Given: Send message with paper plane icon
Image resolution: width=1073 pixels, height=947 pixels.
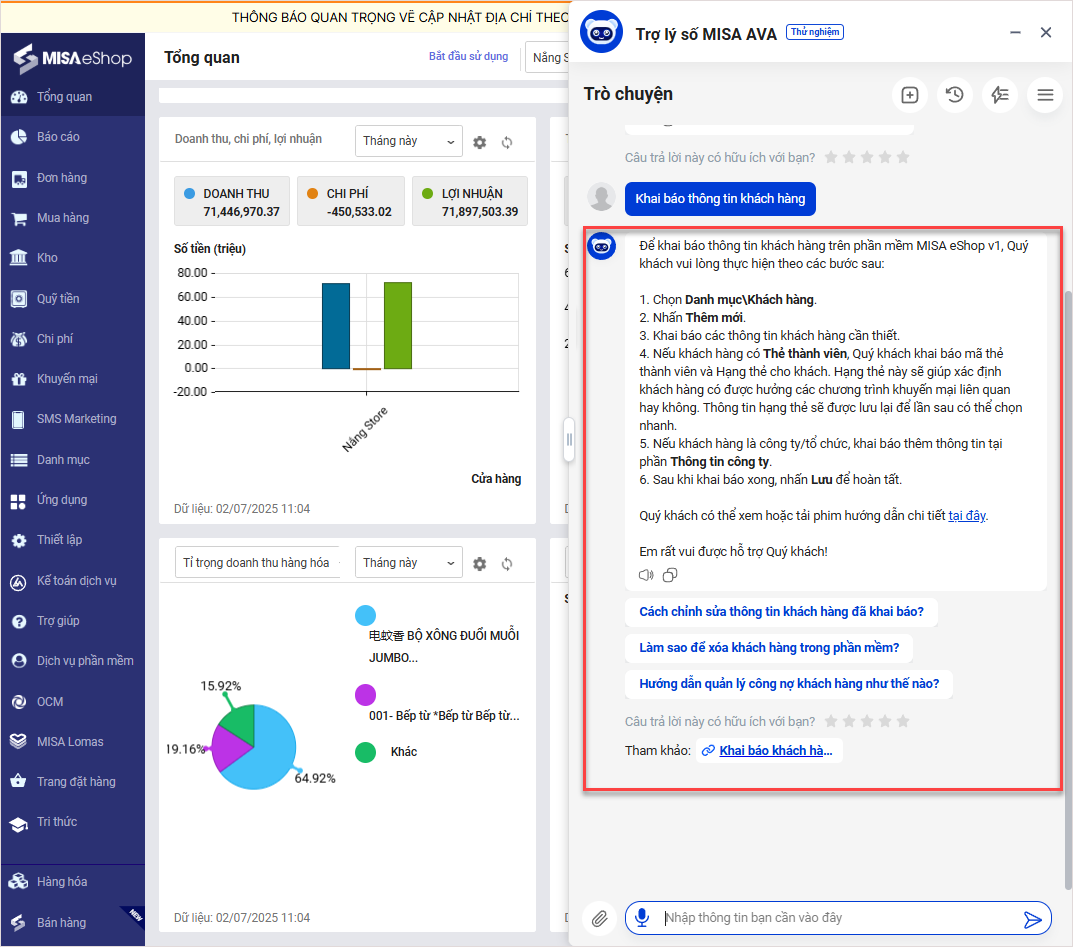Looking at the screenshot, I should 1033,919.
